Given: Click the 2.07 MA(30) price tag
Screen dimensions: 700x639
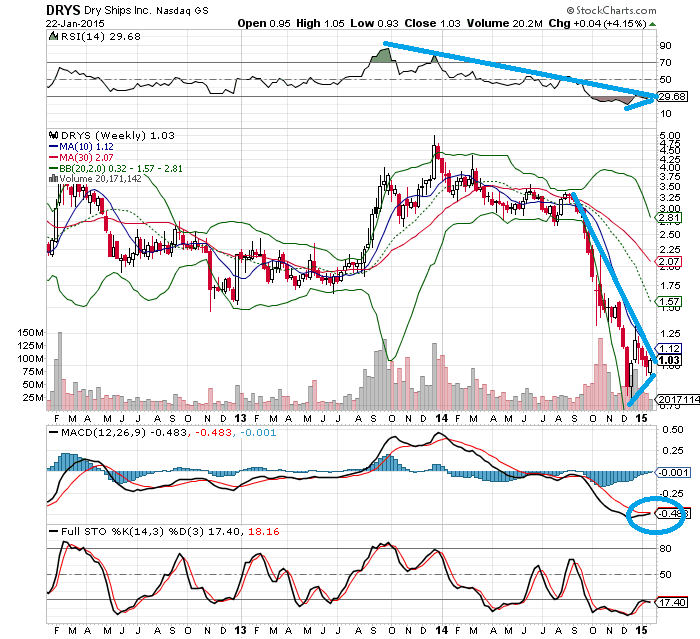Looking at the screenshot, I should [x=669, y=262].
